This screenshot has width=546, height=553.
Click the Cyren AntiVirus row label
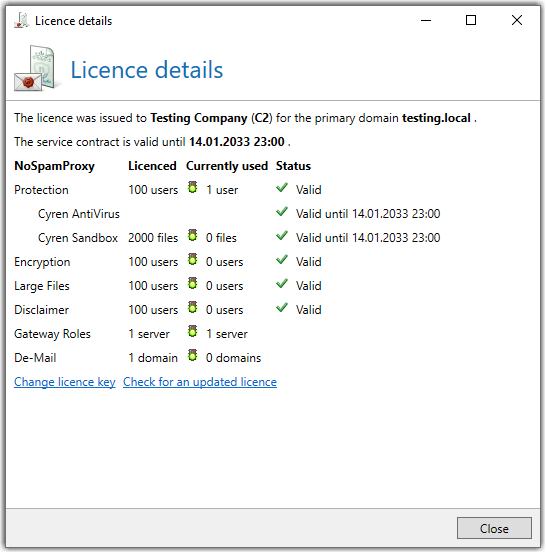pyautogui.click(x=79, y=214)
